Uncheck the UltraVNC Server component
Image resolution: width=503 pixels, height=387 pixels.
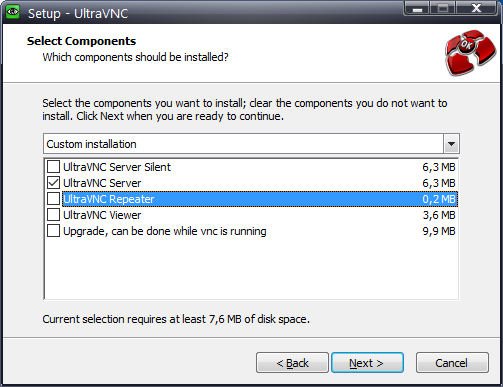click(53, 183)
